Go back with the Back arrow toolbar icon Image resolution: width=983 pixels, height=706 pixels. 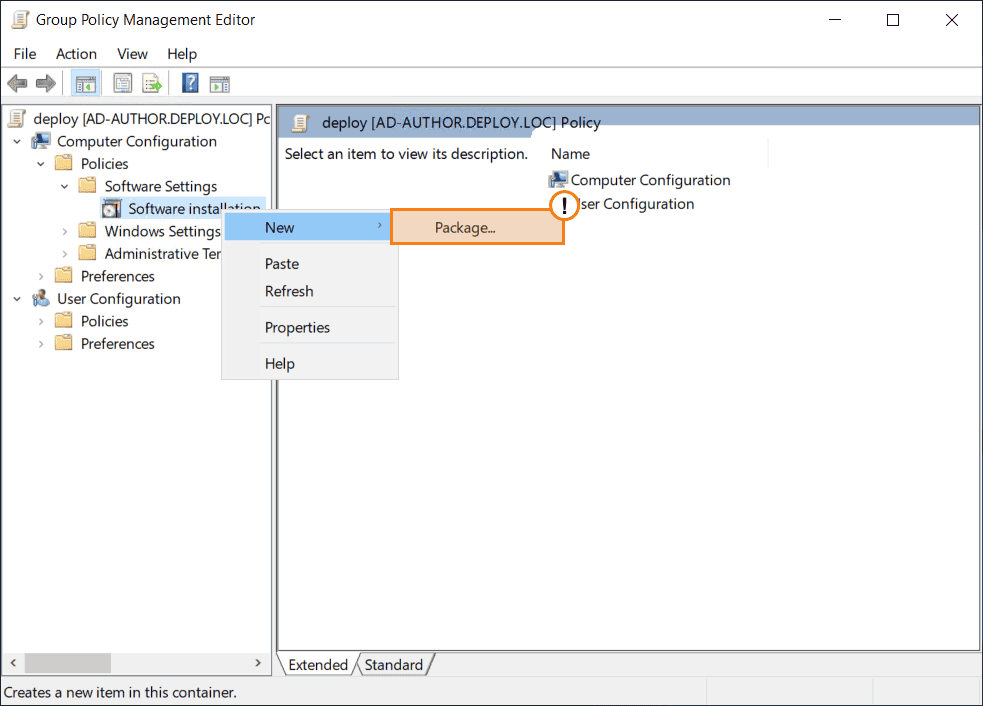click(17, 83)
